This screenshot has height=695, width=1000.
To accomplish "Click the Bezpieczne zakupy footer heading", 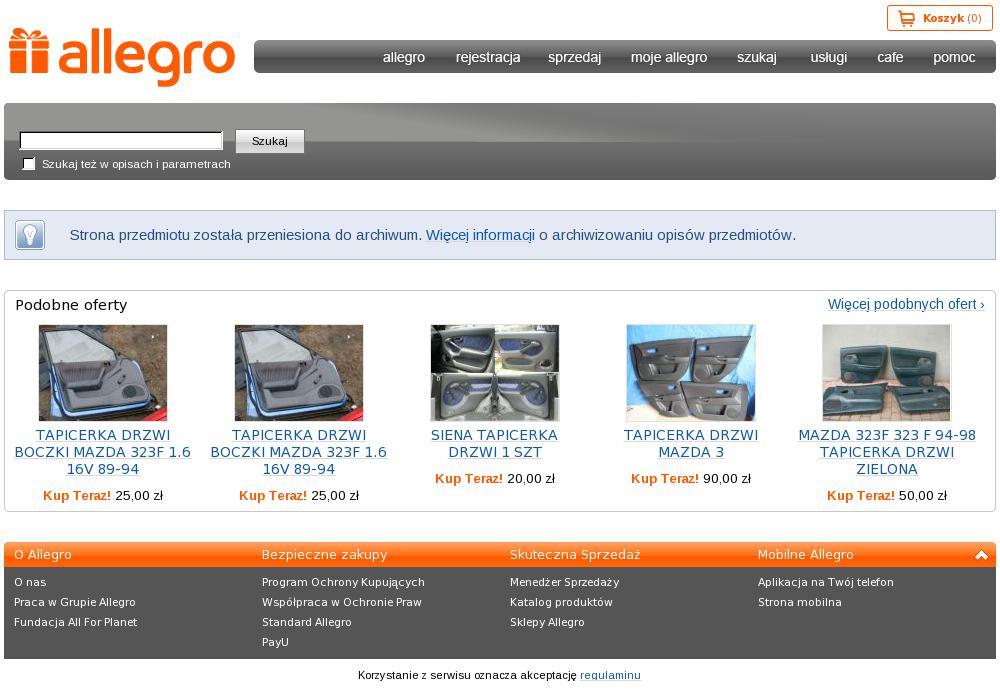I will point(325,555).
